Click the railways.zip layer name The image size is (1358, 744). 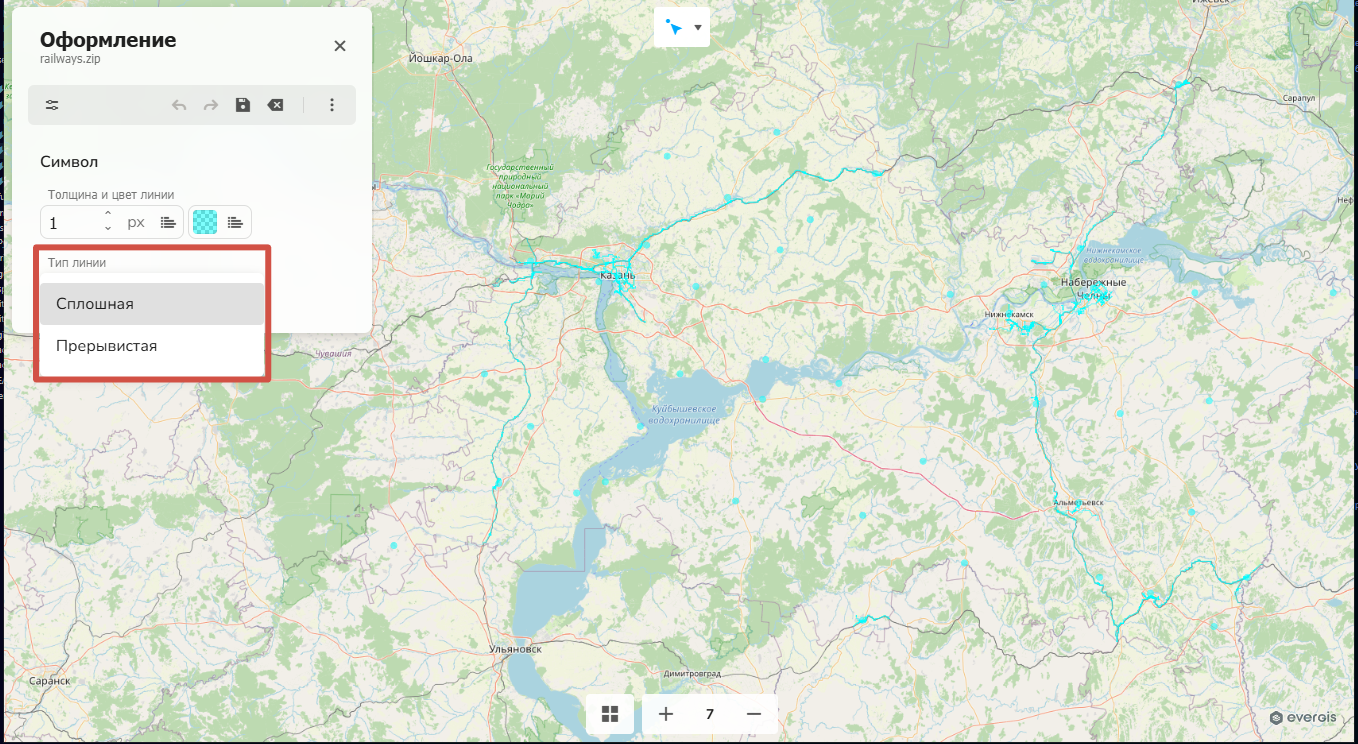pyautogui.click(x=70, y=59)
